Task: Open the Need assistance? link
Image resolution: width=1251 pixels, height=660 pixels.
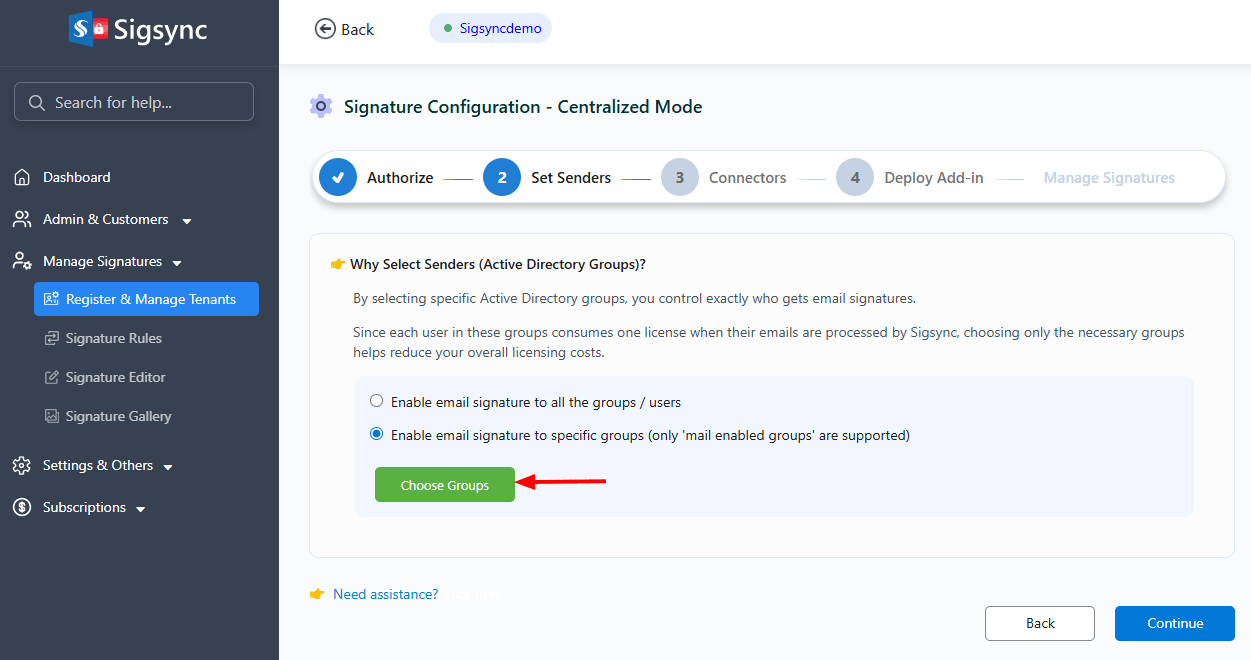Action: pyautogui.click(x=385, y=594)
